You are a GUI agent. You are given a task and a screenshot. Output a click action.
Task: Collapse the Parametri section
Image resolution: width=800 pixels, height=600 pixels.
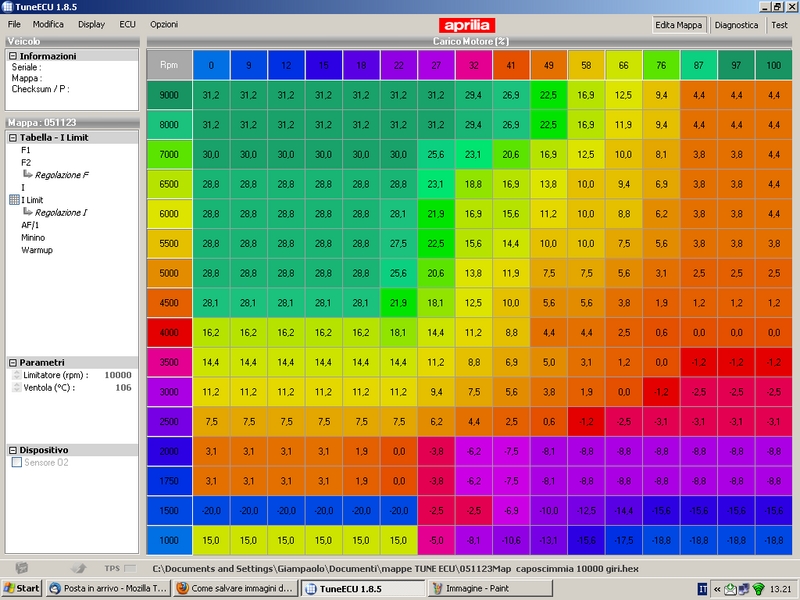click(13, 363)
